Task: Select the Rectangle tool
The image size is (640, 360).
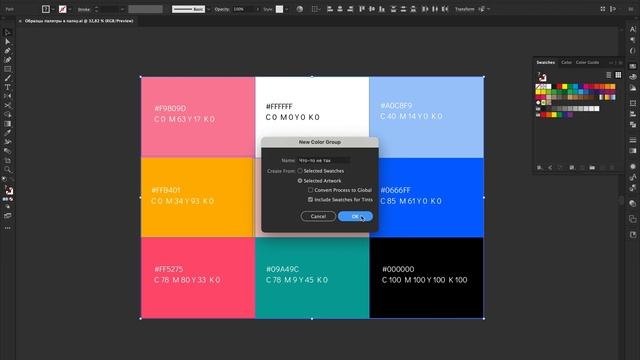Action: 7,69
